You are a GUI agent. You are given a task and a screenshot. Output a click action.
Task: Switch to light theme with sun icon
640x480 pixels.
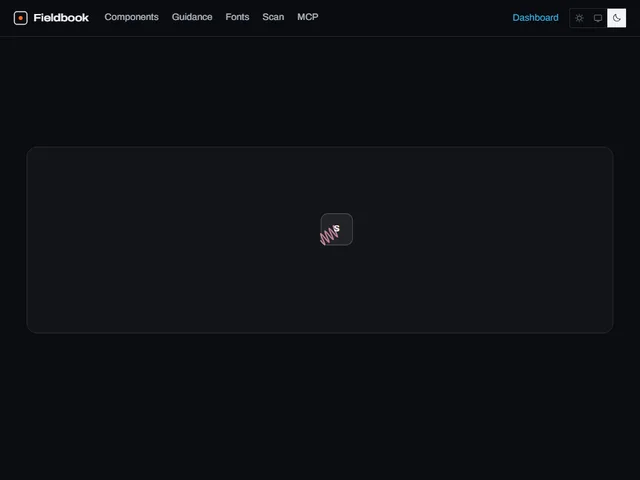(579, 18)
